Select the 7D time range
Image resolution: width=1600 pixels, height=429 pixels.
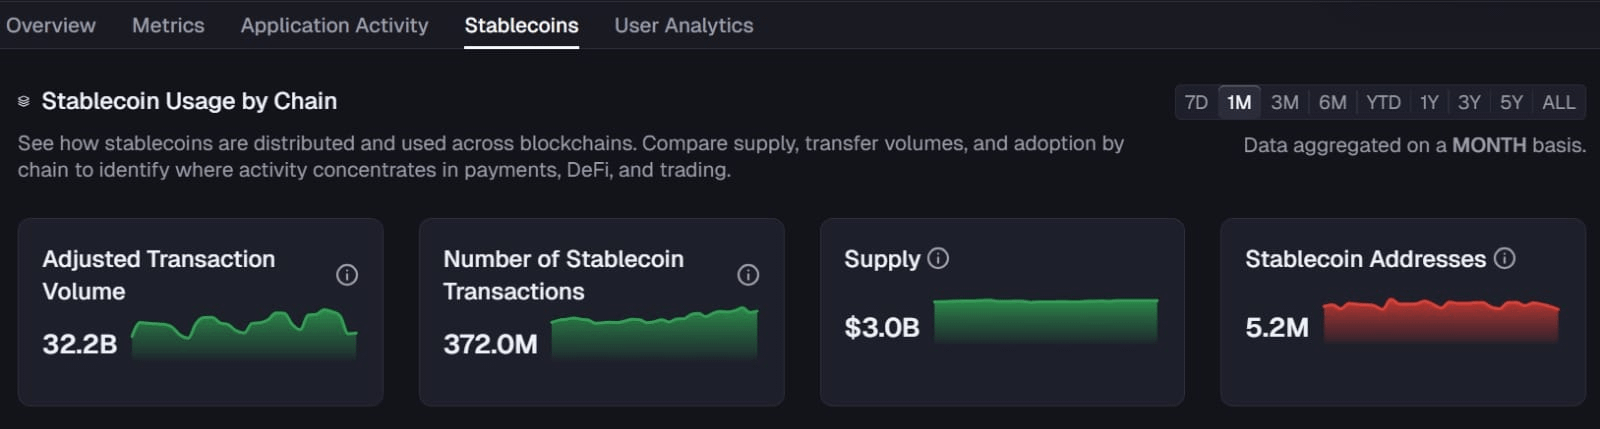1196,102
